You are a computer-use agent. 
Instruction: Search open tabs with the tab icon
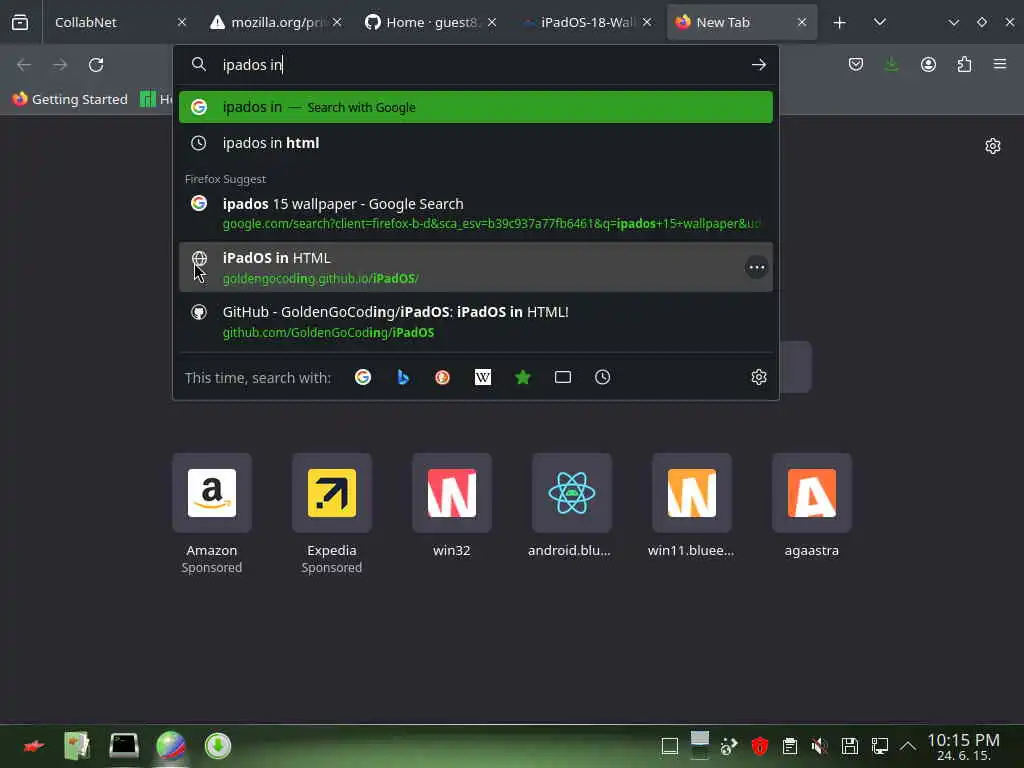coord(562,377)
